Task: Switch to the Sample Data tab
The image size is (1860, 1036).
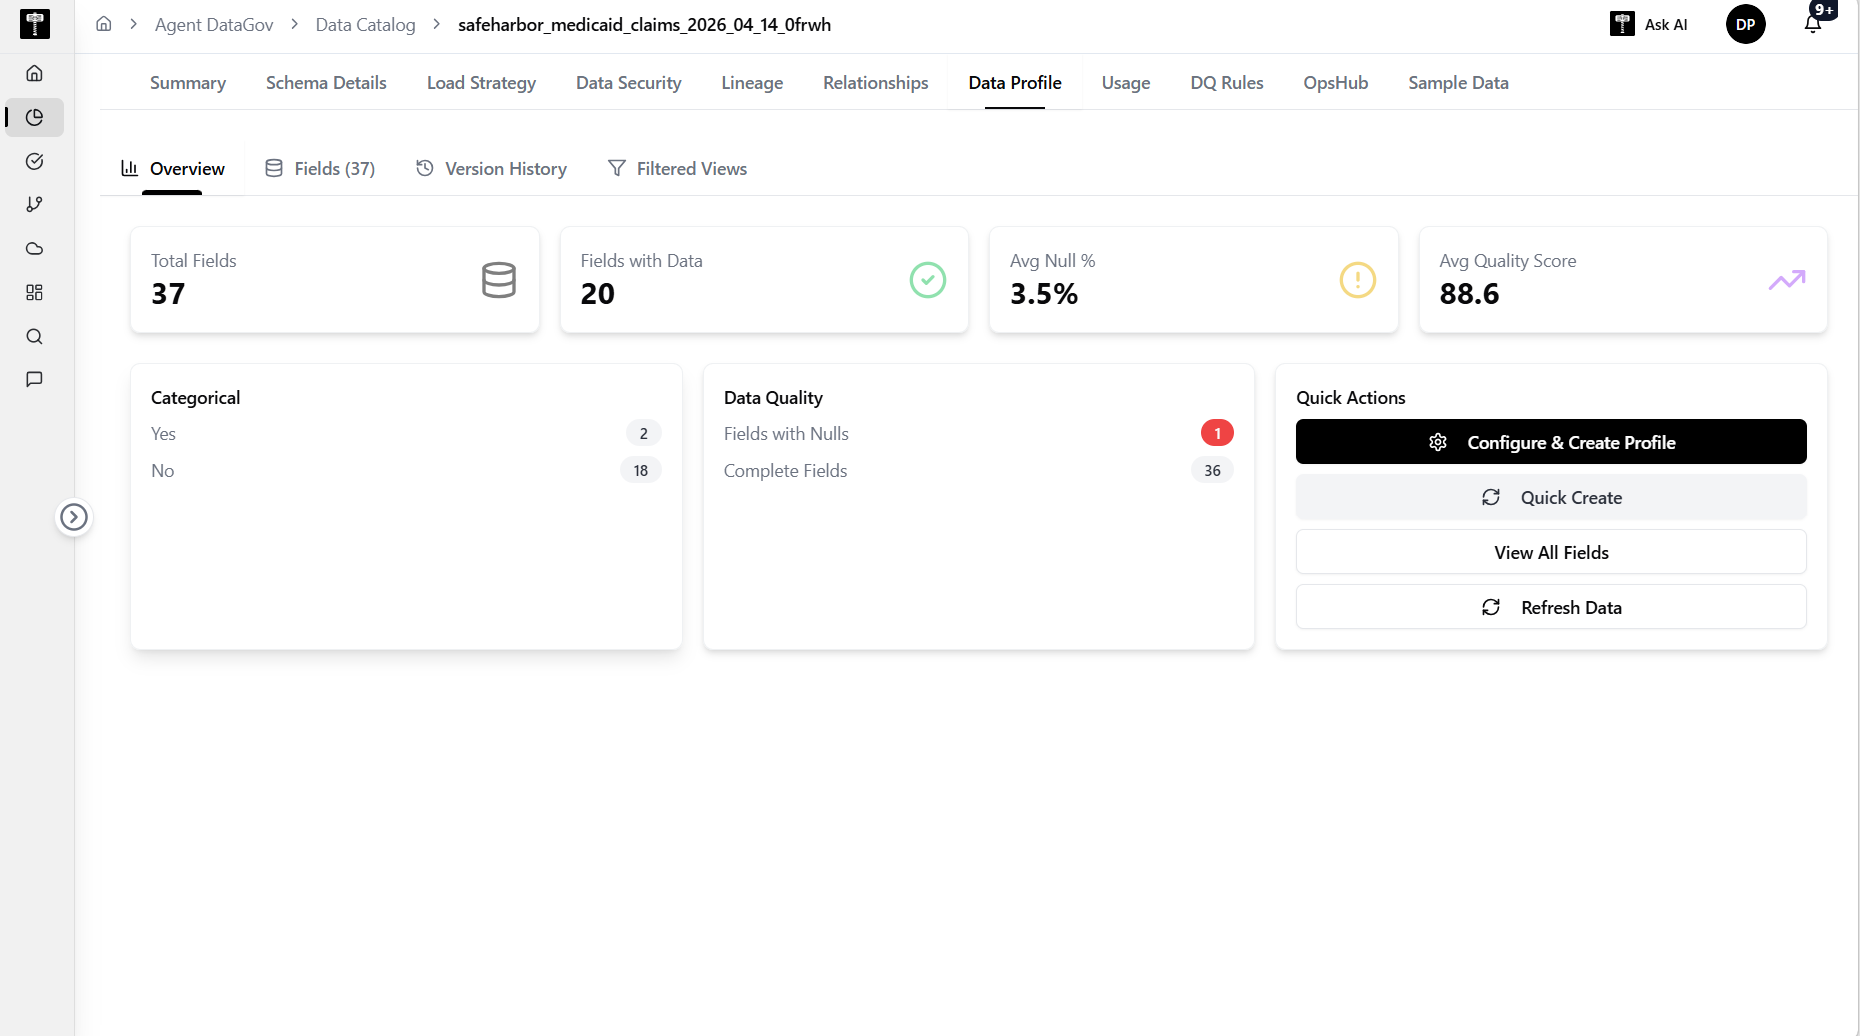Action: tap(1458, 83)
